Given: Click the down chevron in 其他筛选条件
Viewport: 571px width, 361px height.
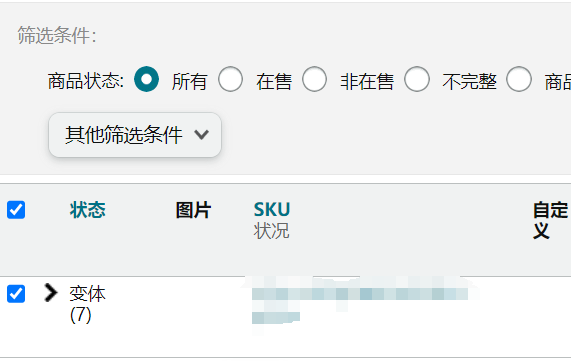Looking at the screenshot, I should click(201, 135).
